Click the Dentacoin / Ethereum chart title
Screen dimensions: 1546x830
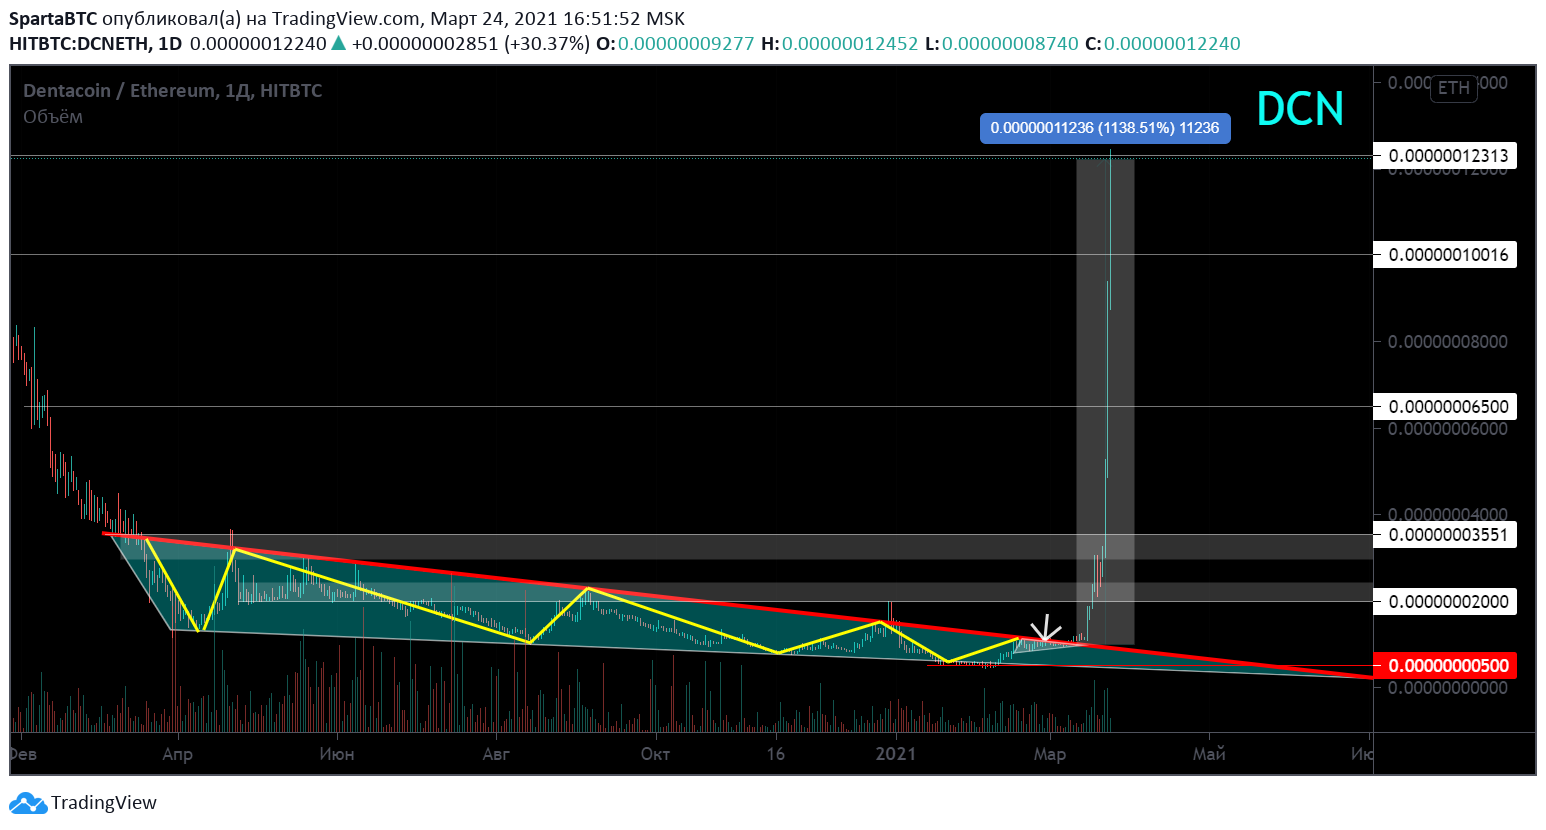(x=172, y=91)
